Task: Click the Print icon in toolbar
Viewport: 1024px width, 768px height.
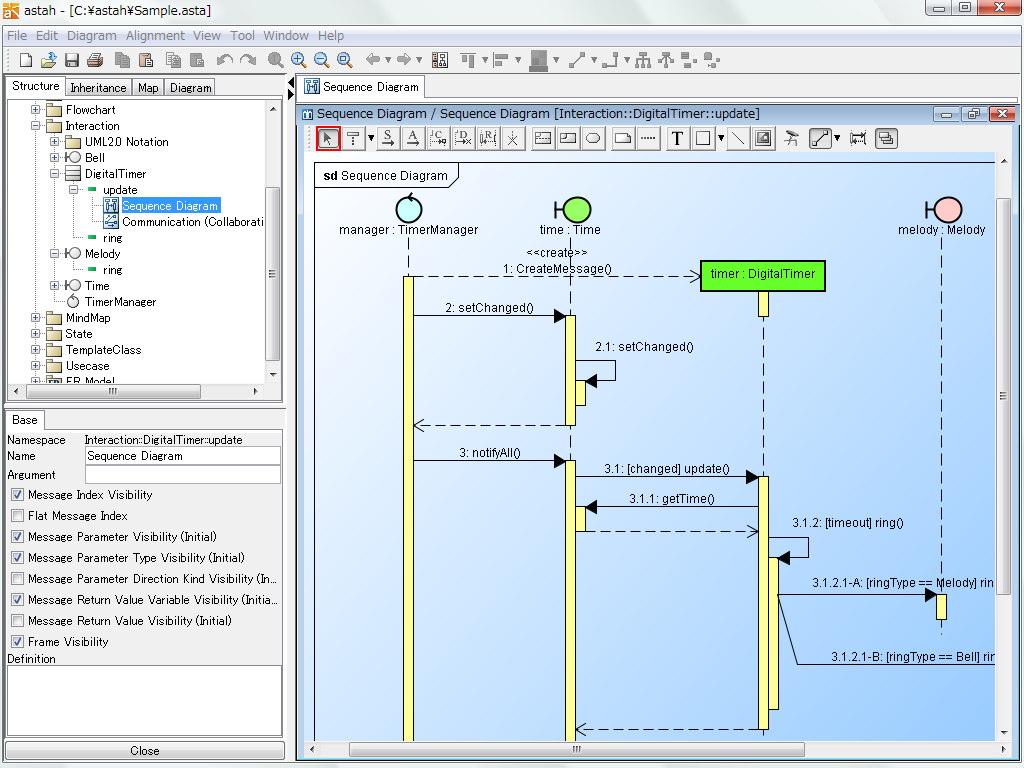Action: (95, 60)
